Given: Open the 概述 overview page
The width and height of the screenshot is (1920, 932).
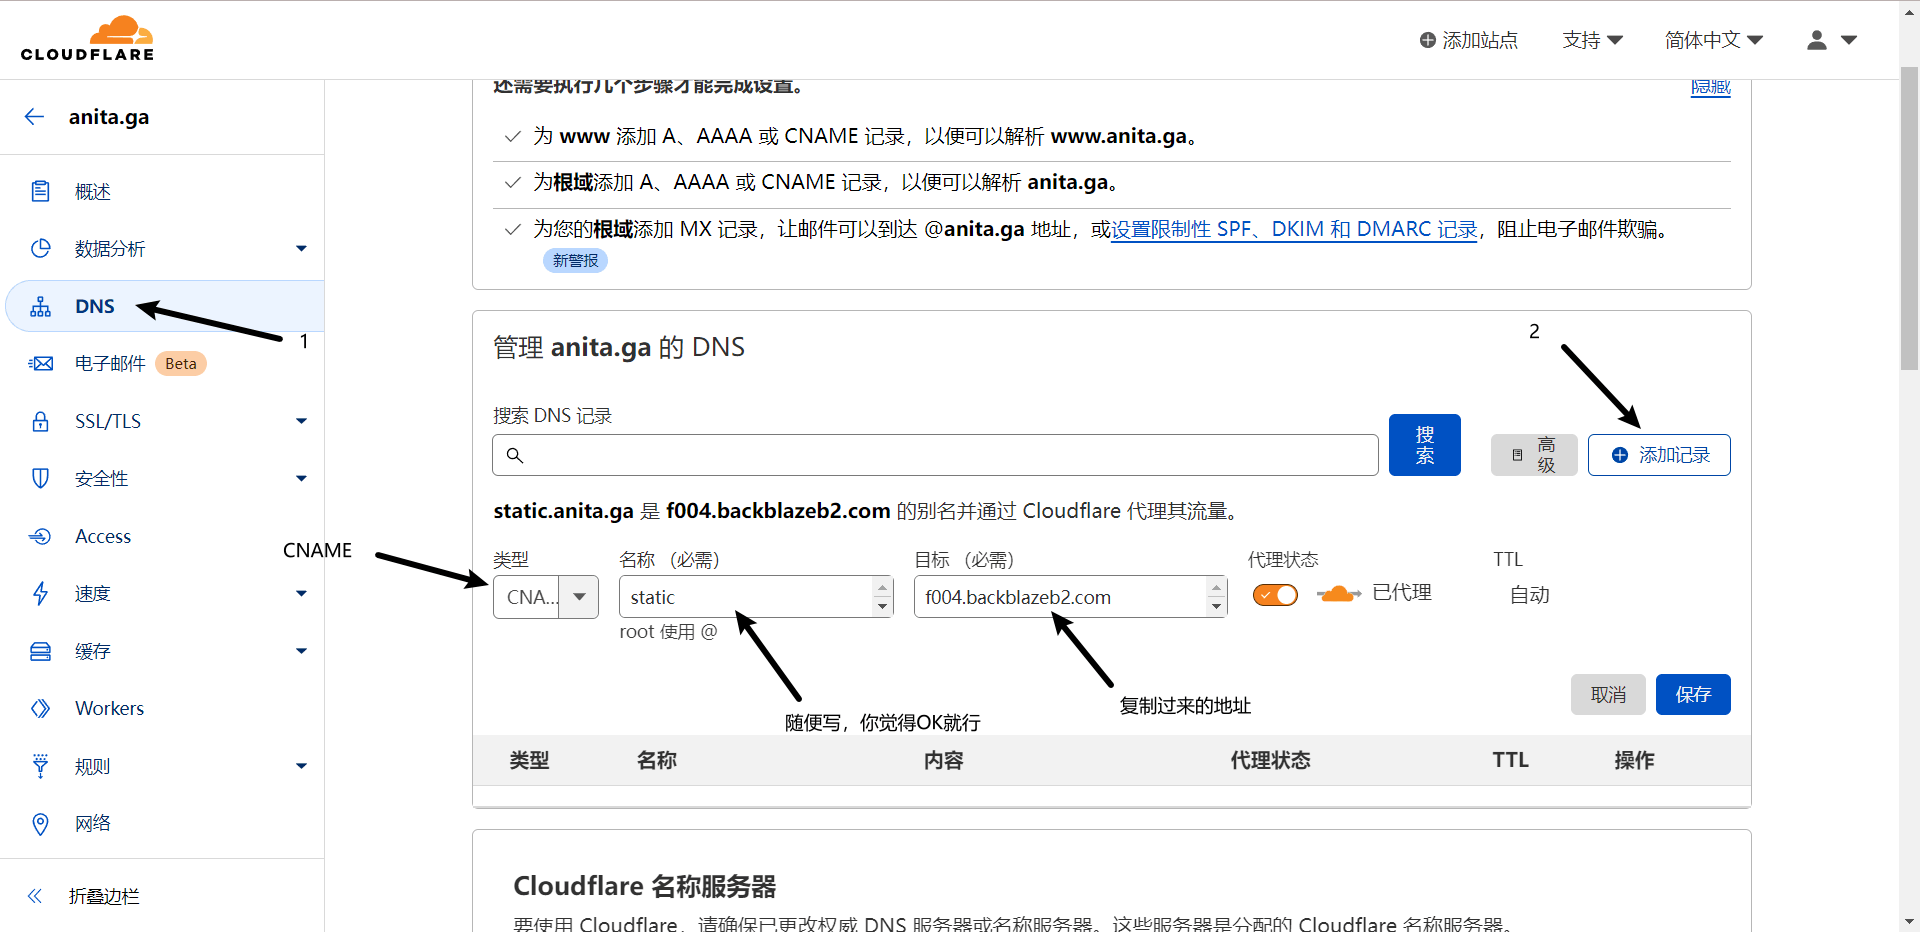Looking at the screenshot, I should click(x=93, y=191).
